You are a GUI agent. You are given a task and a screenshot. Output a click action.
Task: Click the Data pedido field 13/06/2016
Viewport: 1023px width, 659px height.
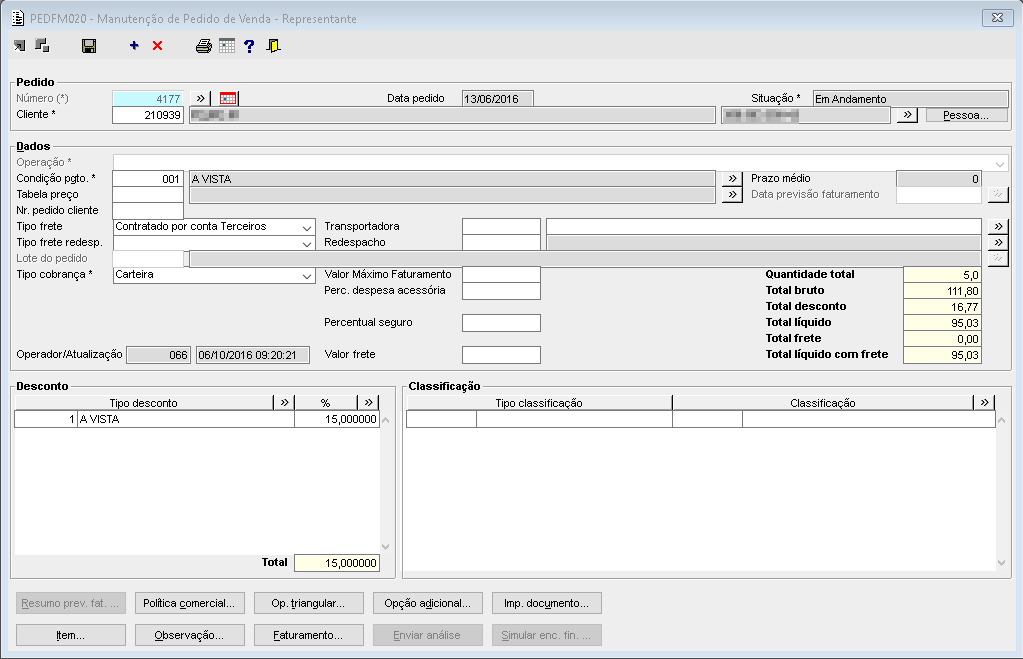coord(498,99)
